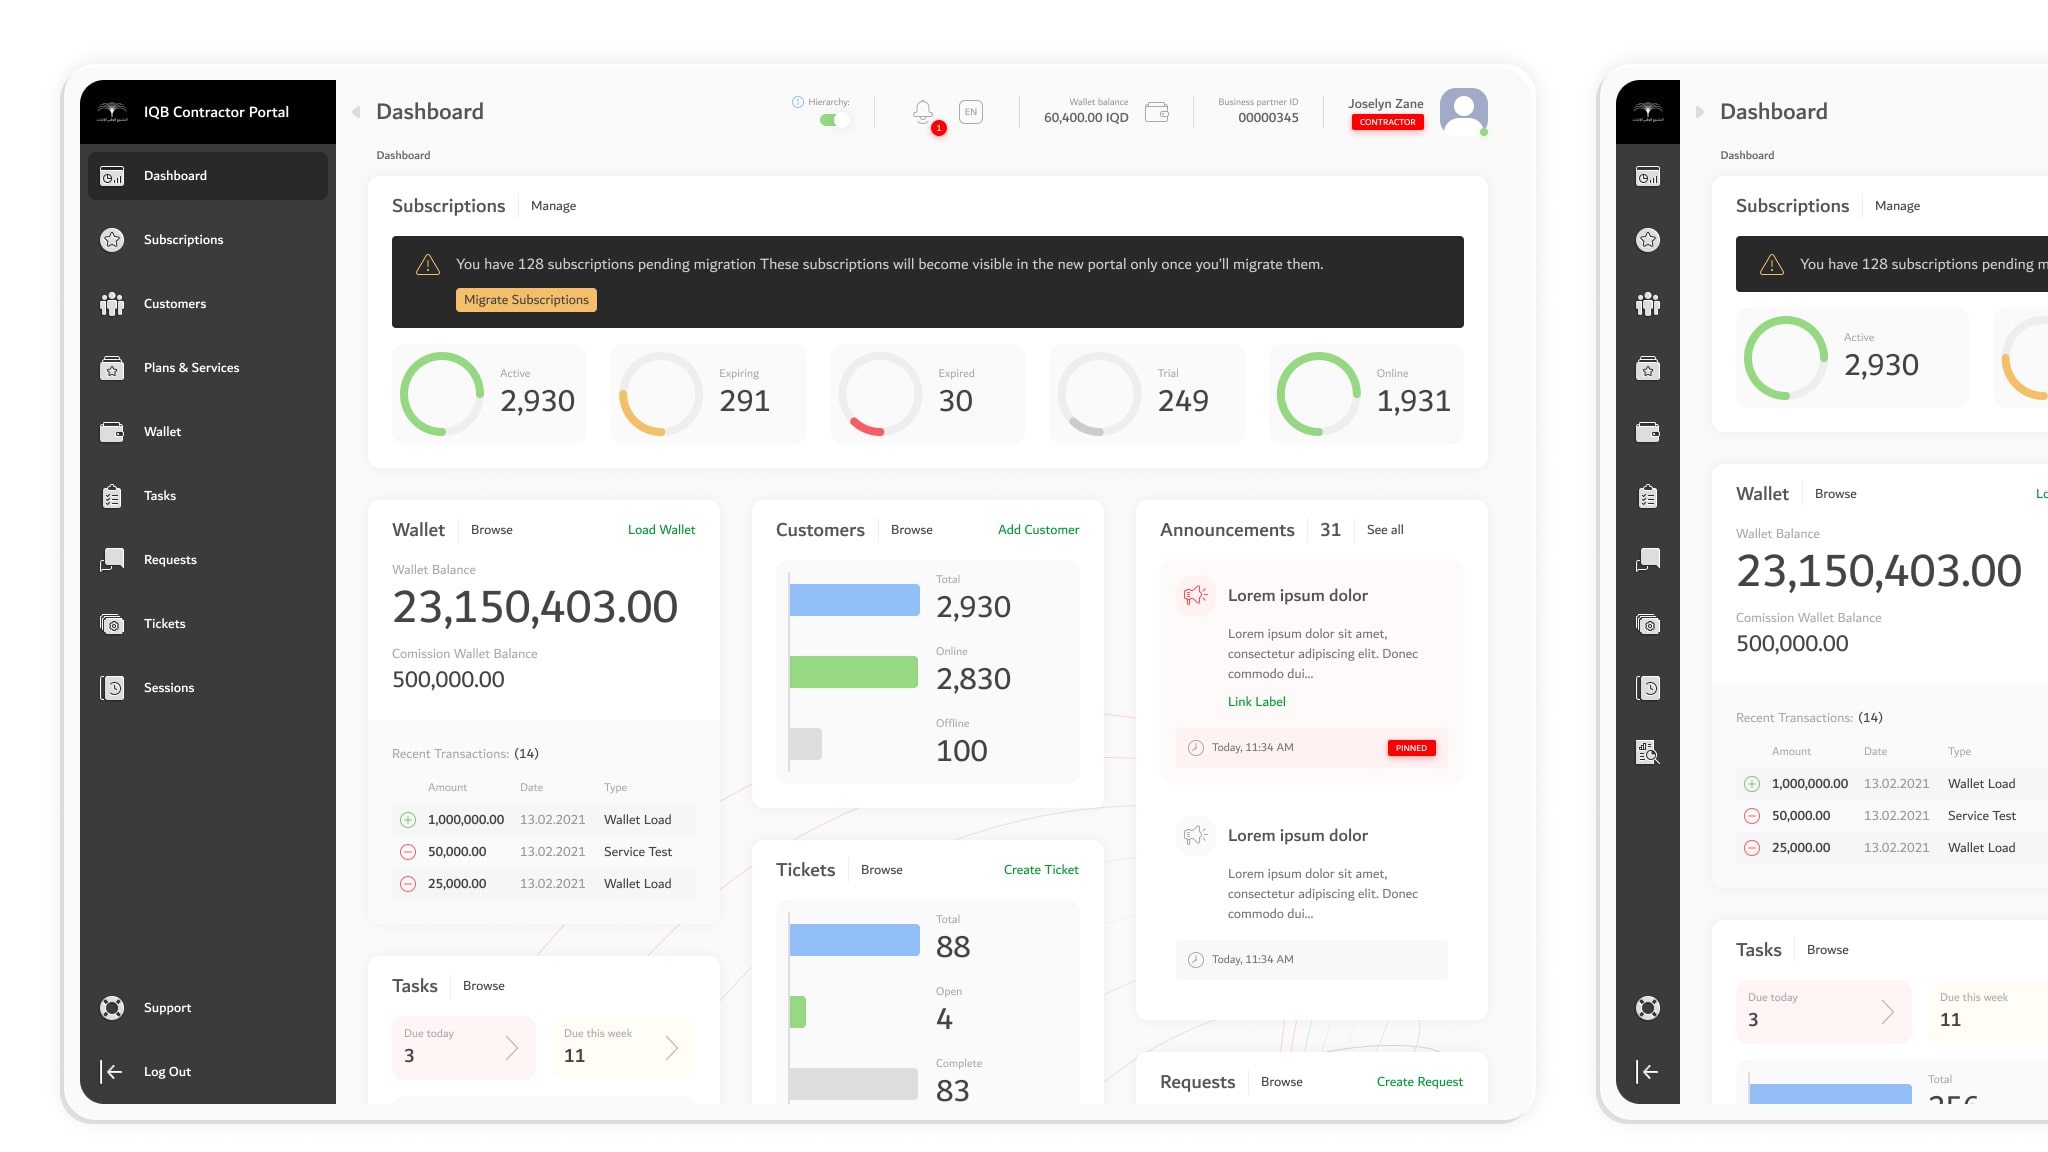Open the wallet icon in header
2048x1152 pixels.
click(1157, 112)
